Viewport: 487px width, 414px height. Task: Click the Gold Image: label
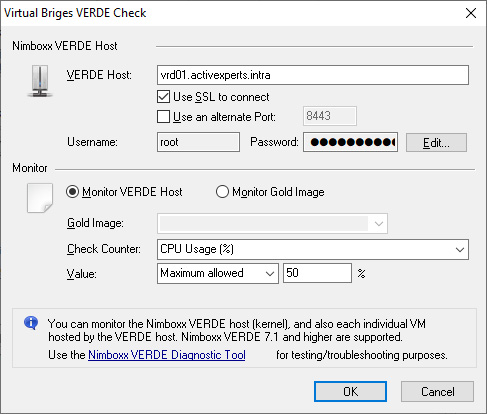[x=95, y=223]
